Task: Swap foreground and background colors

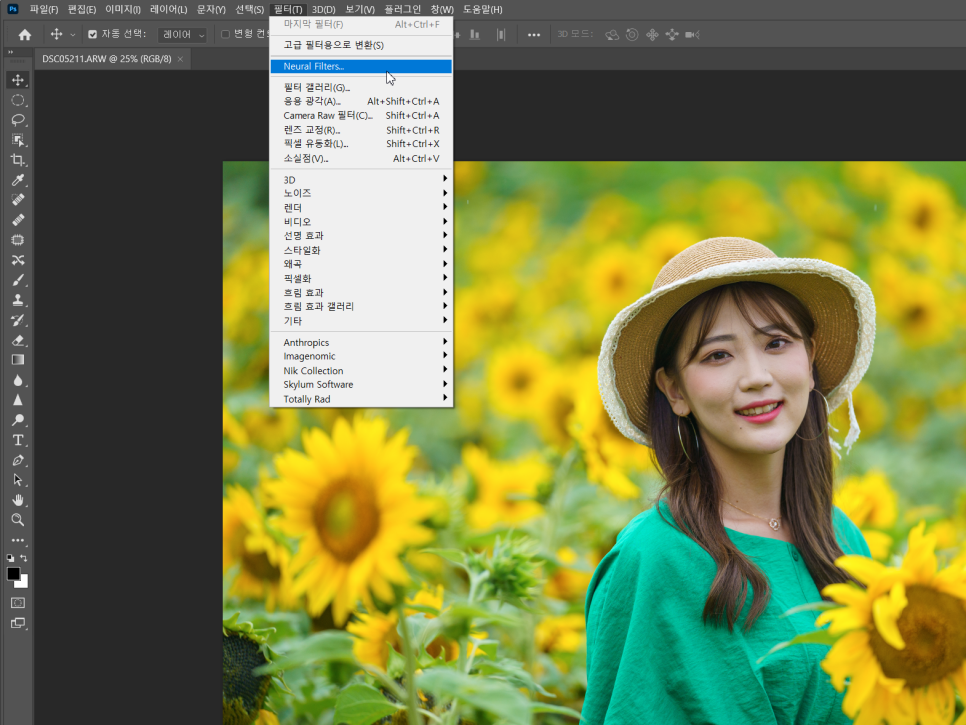Action: 23,558
